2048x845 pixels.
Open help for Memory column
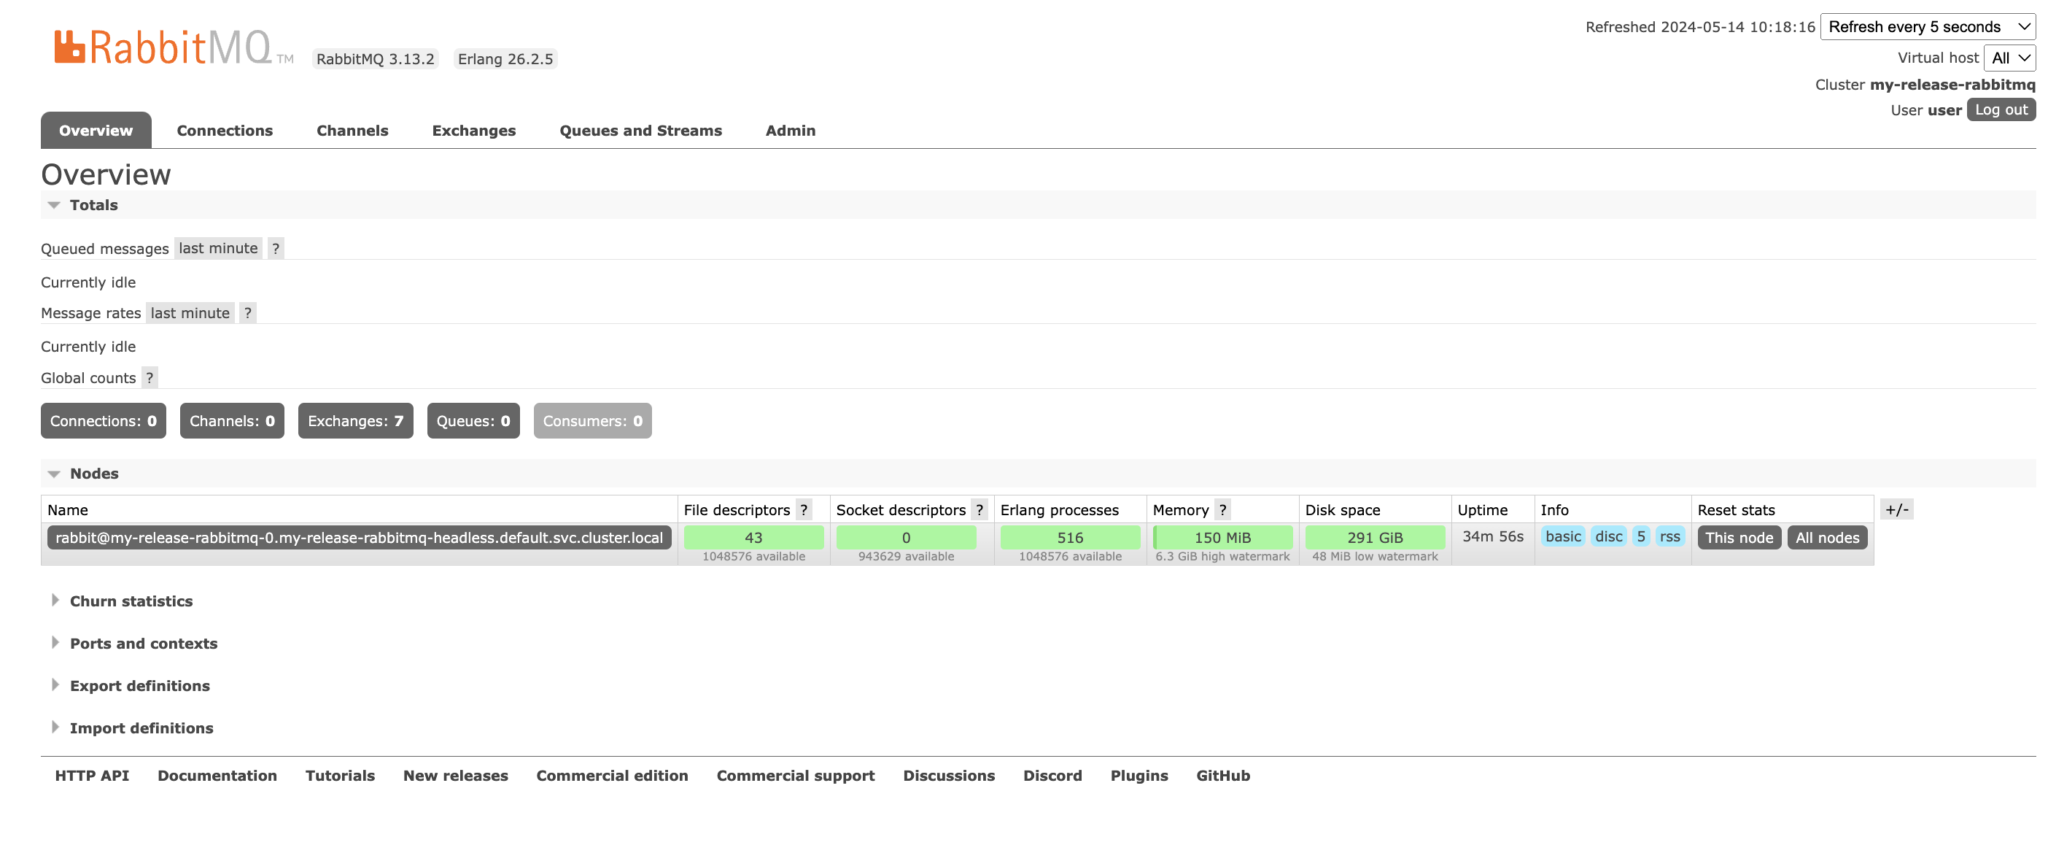(x=1223, y=510)
